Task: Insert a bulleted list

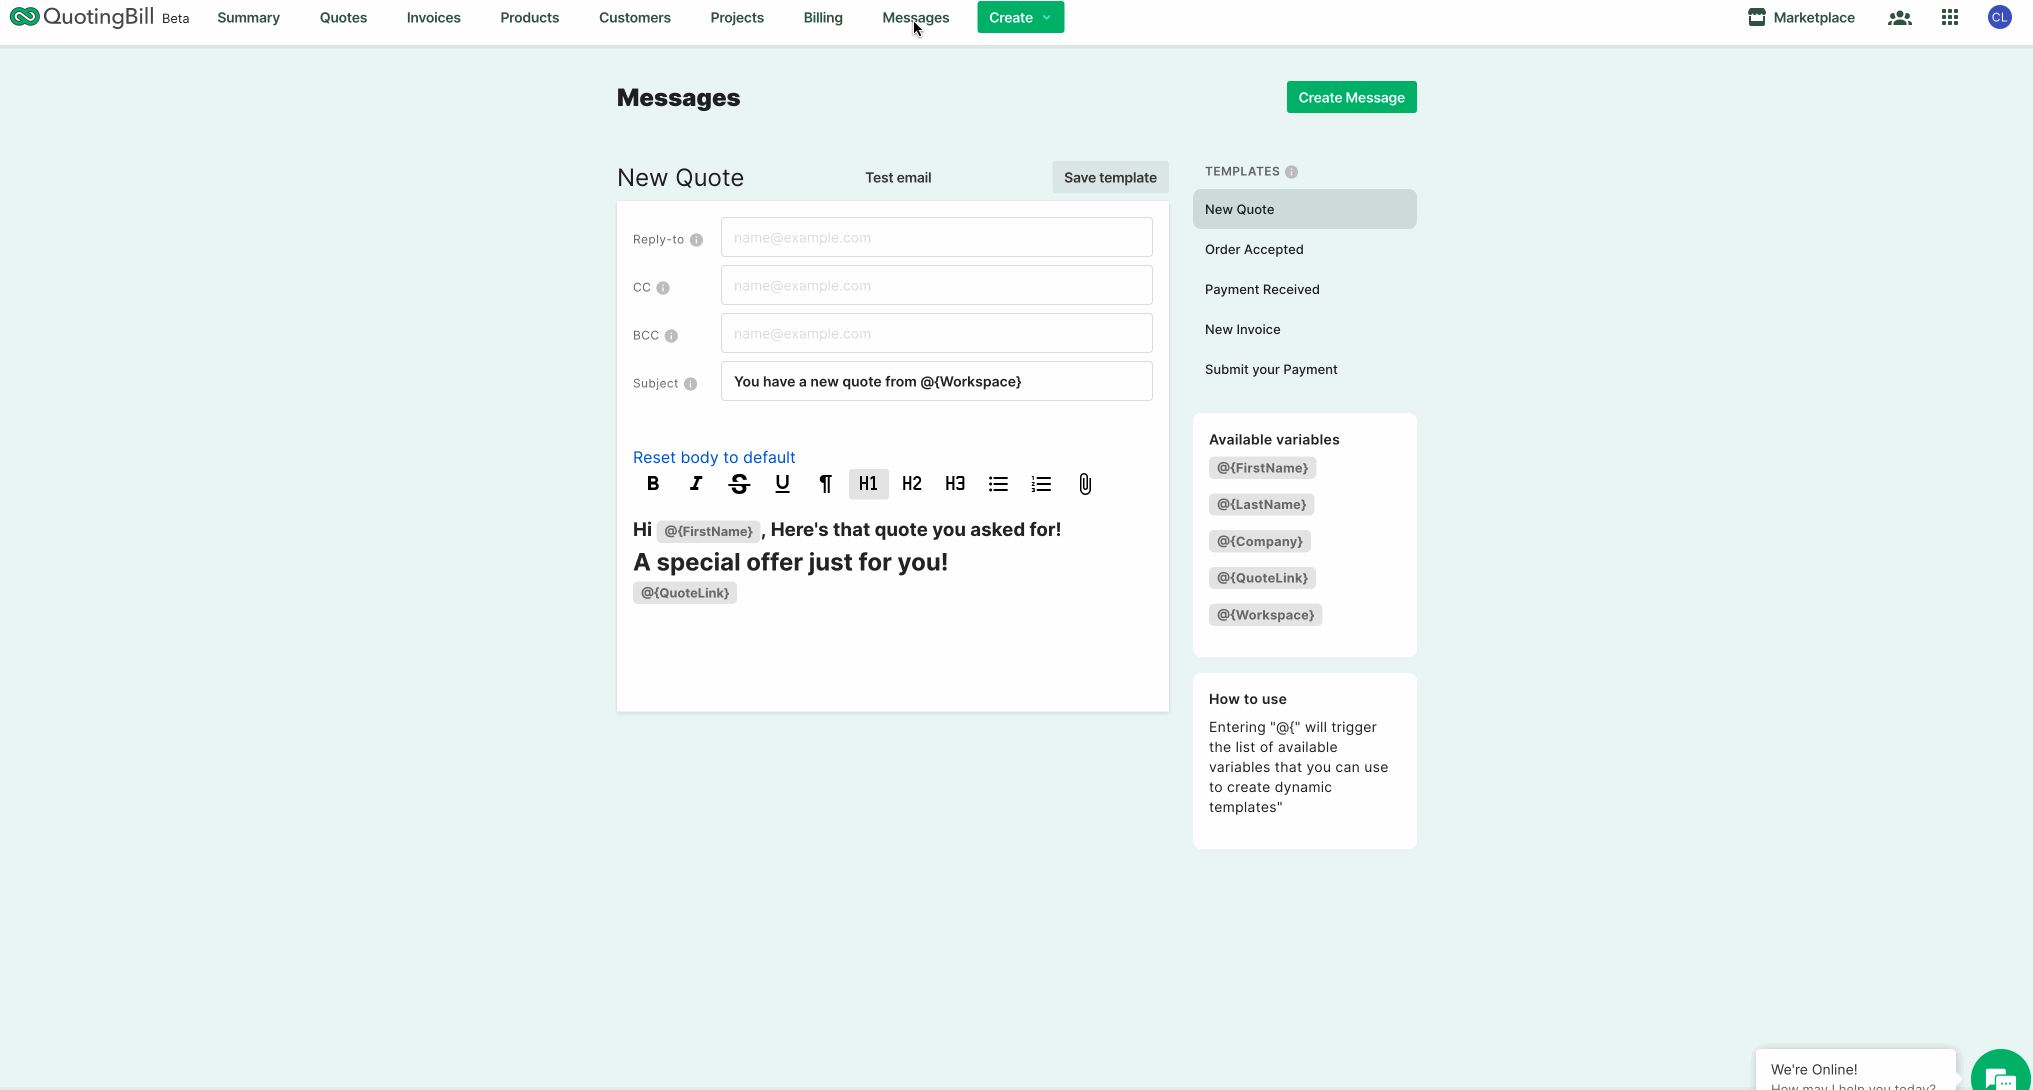Action: click(x=998, y=484)
